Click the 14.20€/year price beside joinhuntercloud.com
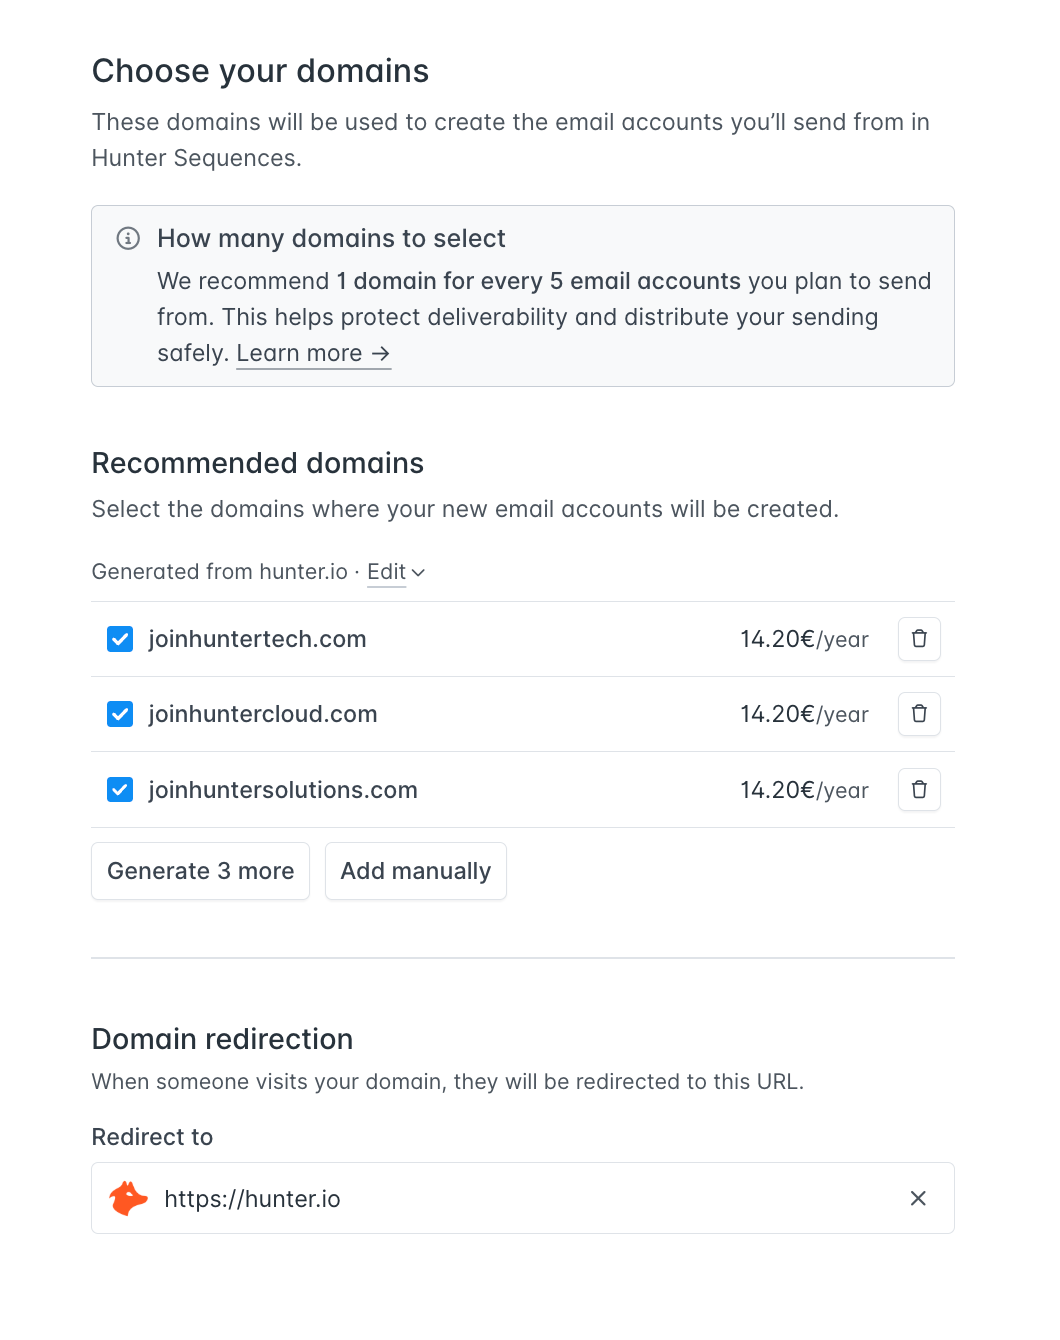This screenshot has height=1340, width=1060. pos(804,714)
